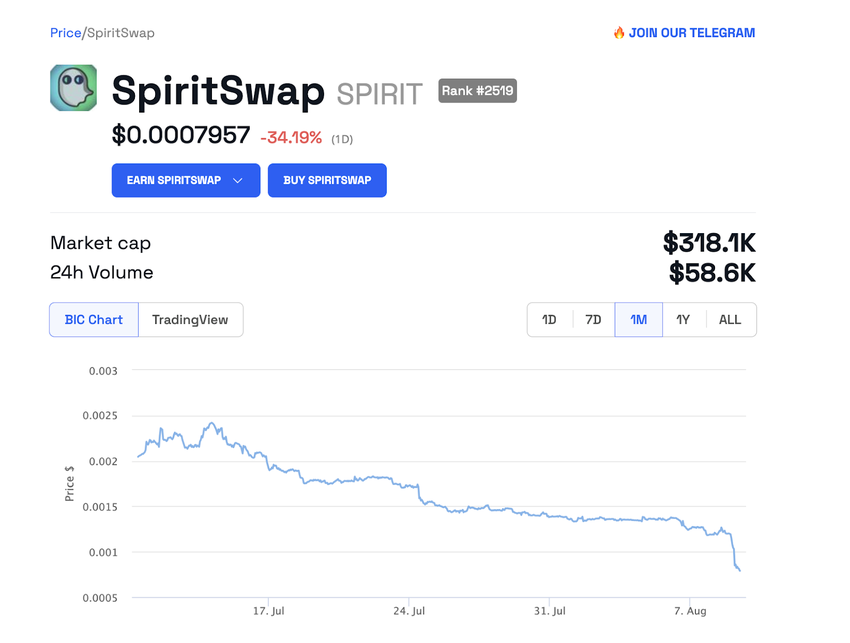Click the price line's sharp drop at the end
850x643 pixels.
(735, 555)
